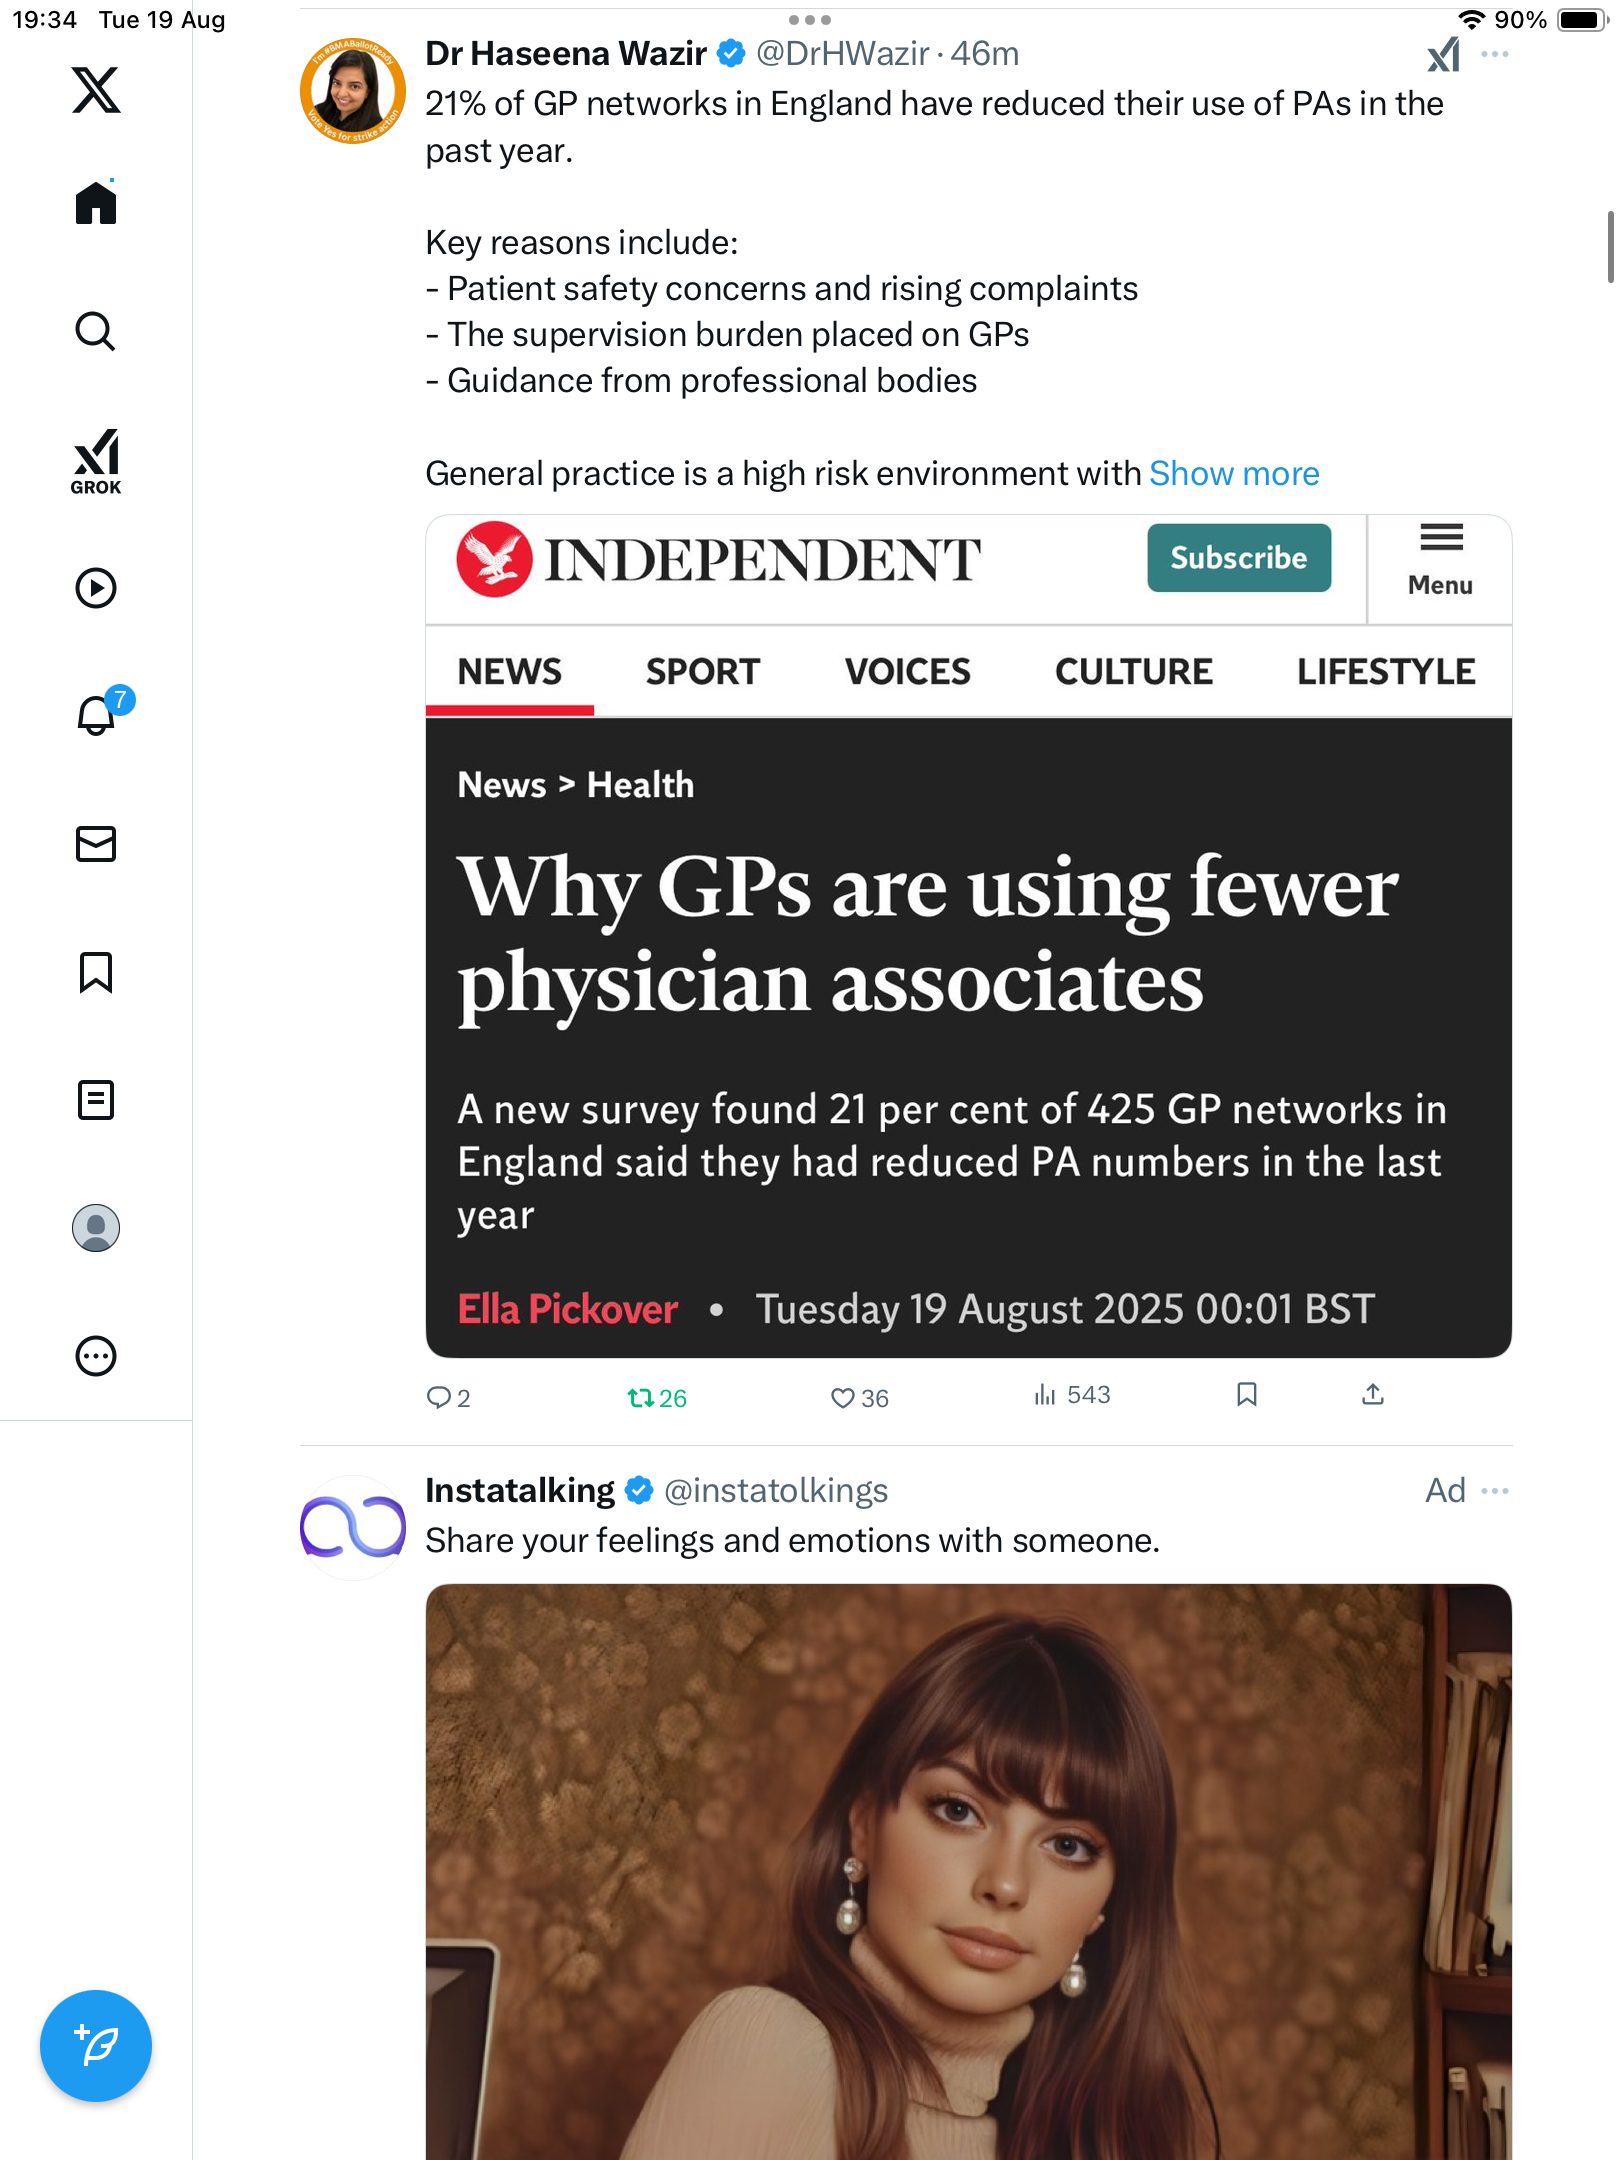The image size is (1620, 2160).
Task: Open the video play sidebar icon
Action: (96, 588)
